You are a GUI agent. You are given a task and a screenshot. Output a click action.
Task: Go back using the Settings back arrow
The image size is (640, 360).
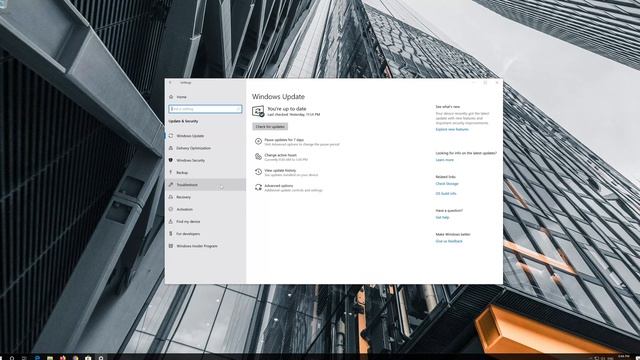click(x=171, y=82)
